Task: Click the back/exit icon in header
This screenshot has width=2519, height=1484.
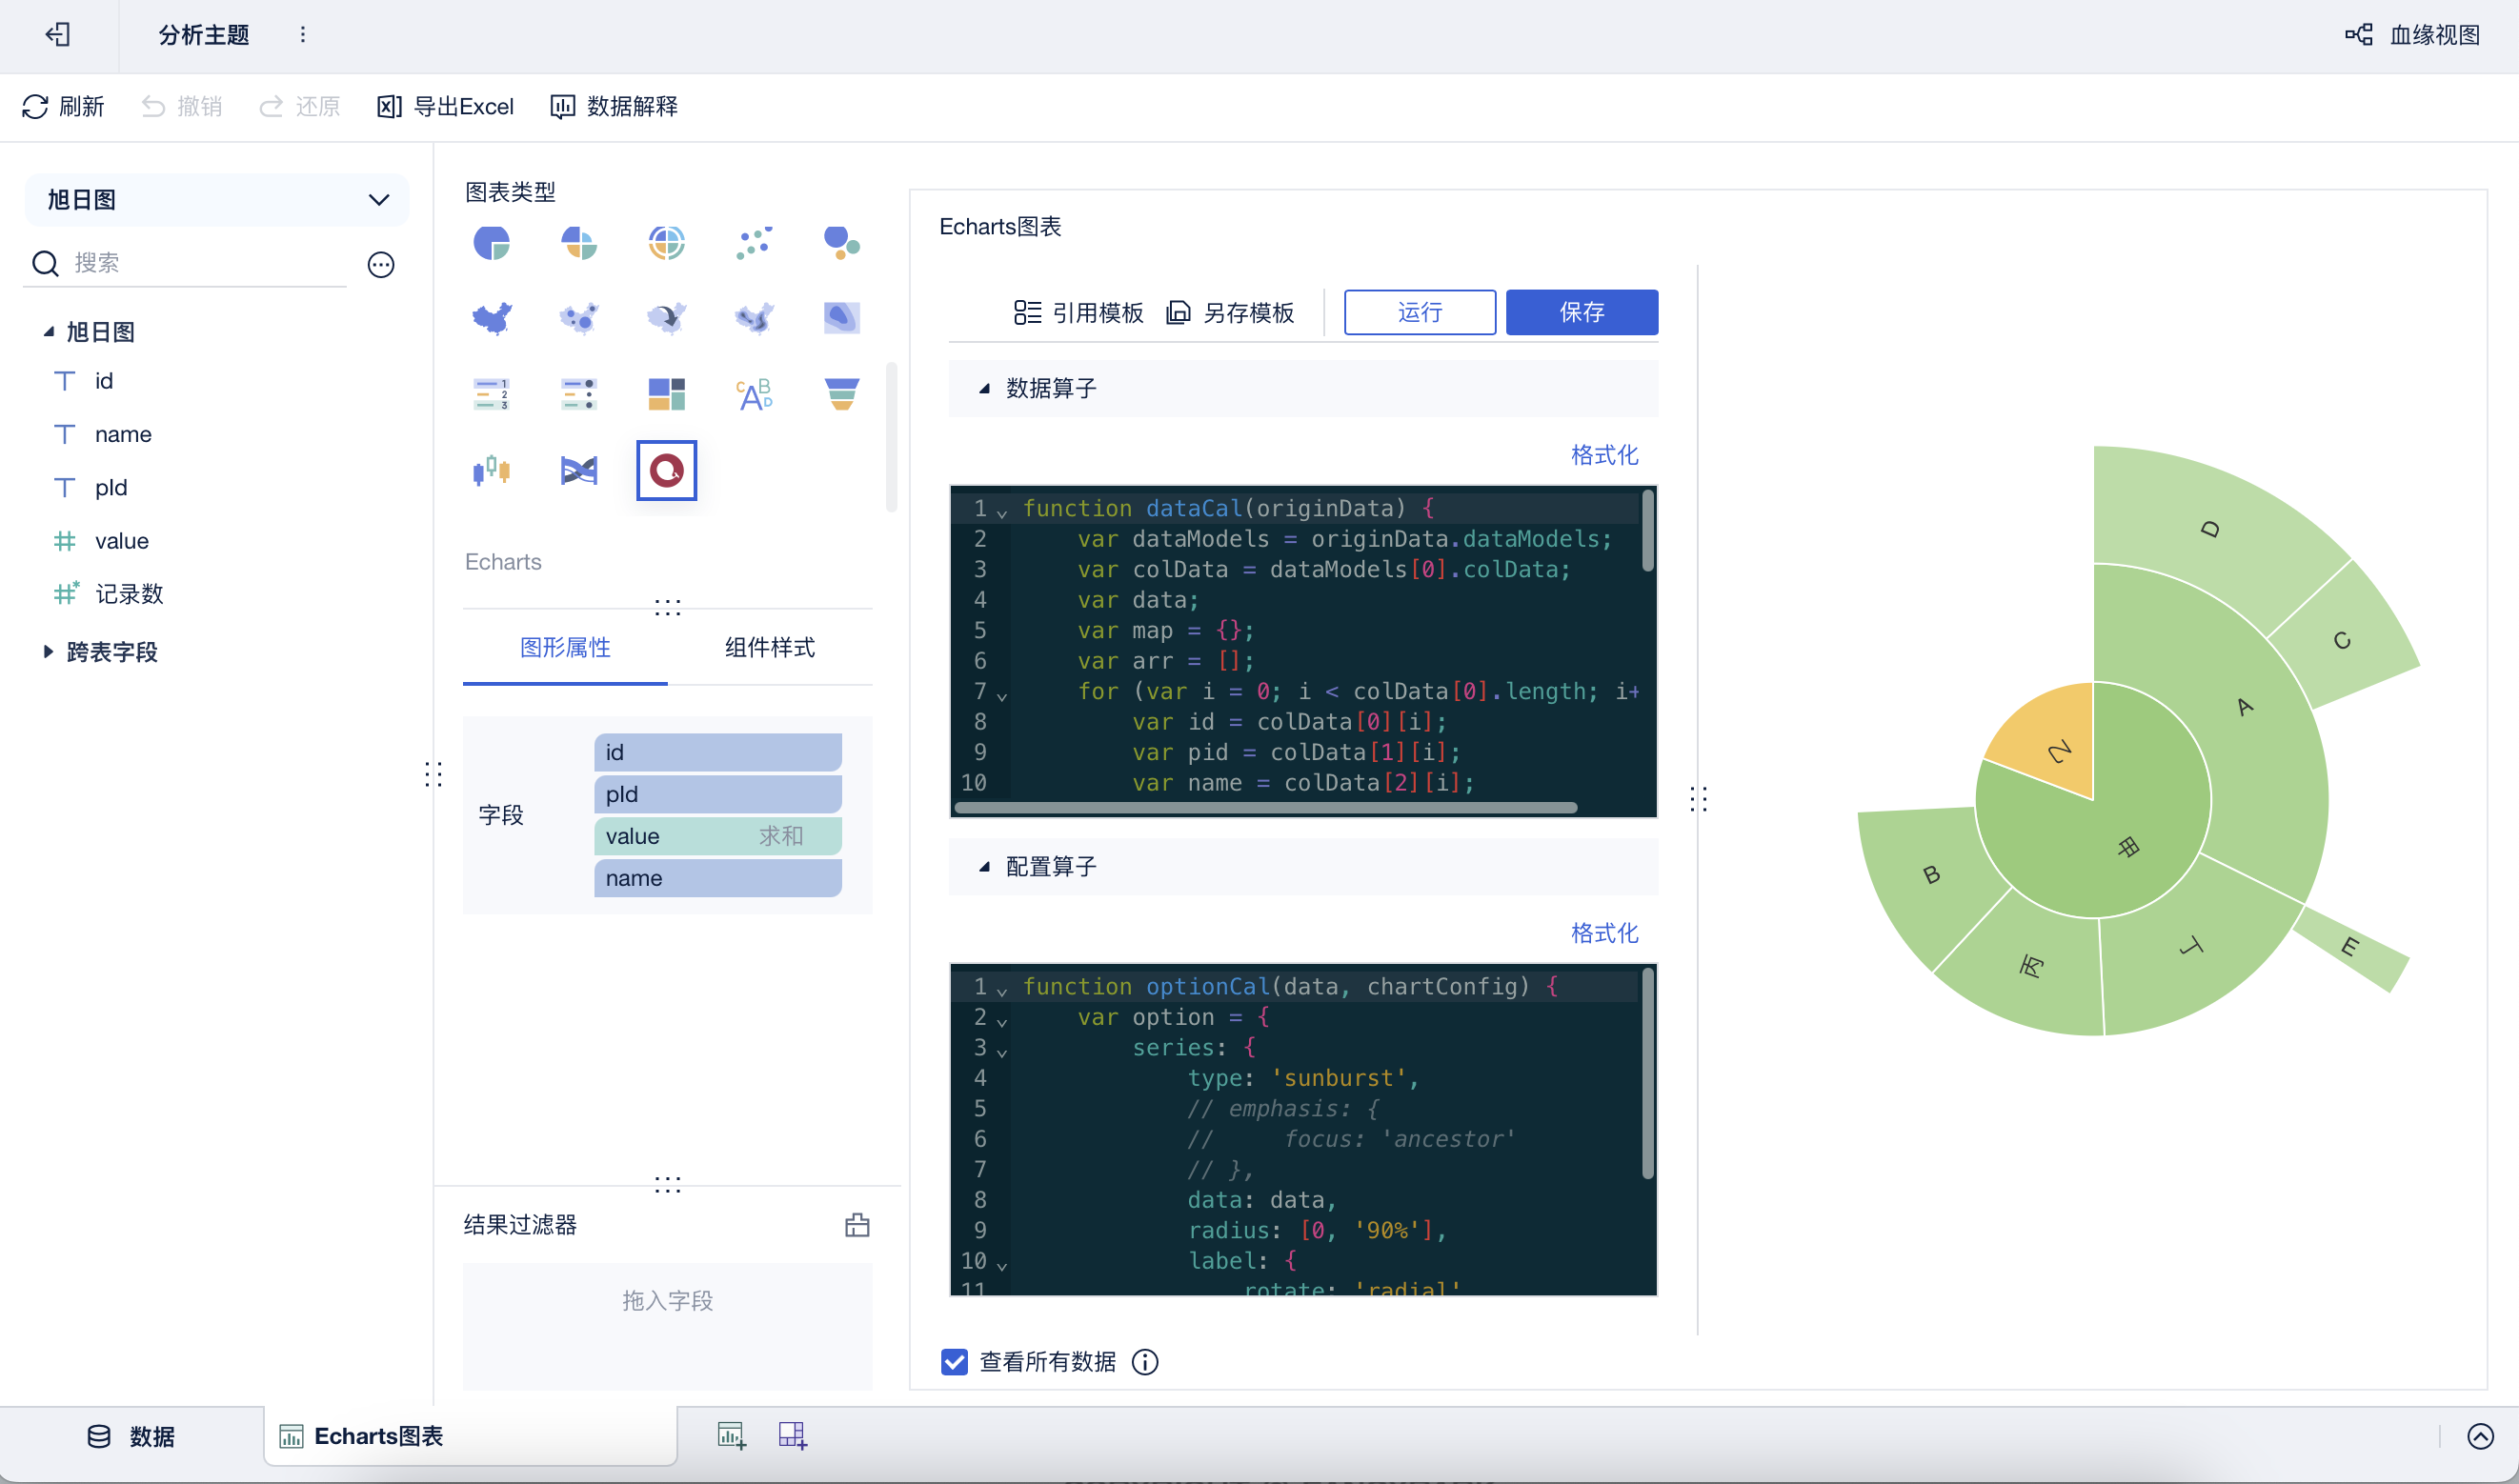Action: click(58, 35)
